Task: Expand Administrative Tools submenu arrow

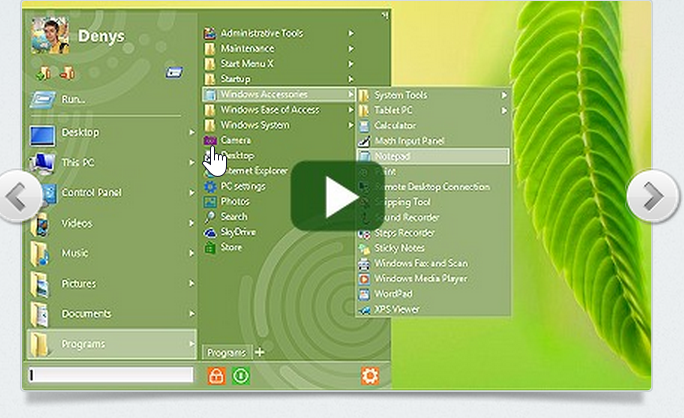Action: 351,33
